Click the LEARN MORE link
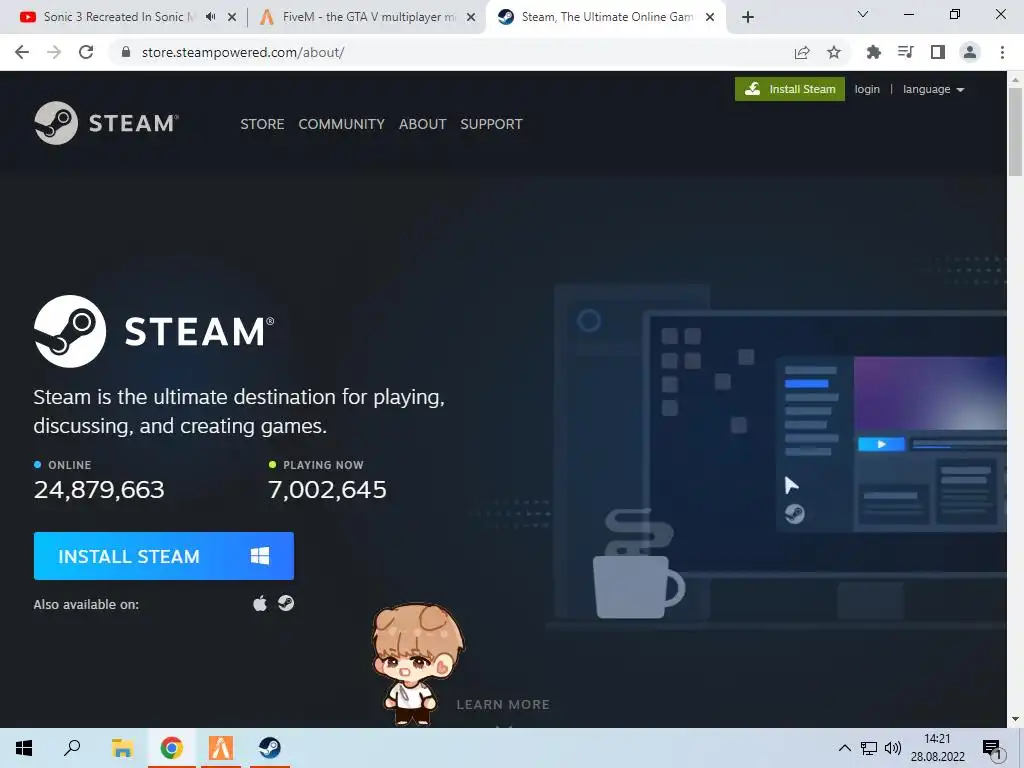This screenshot has width=1024, height=768. [x=503, y=705]
